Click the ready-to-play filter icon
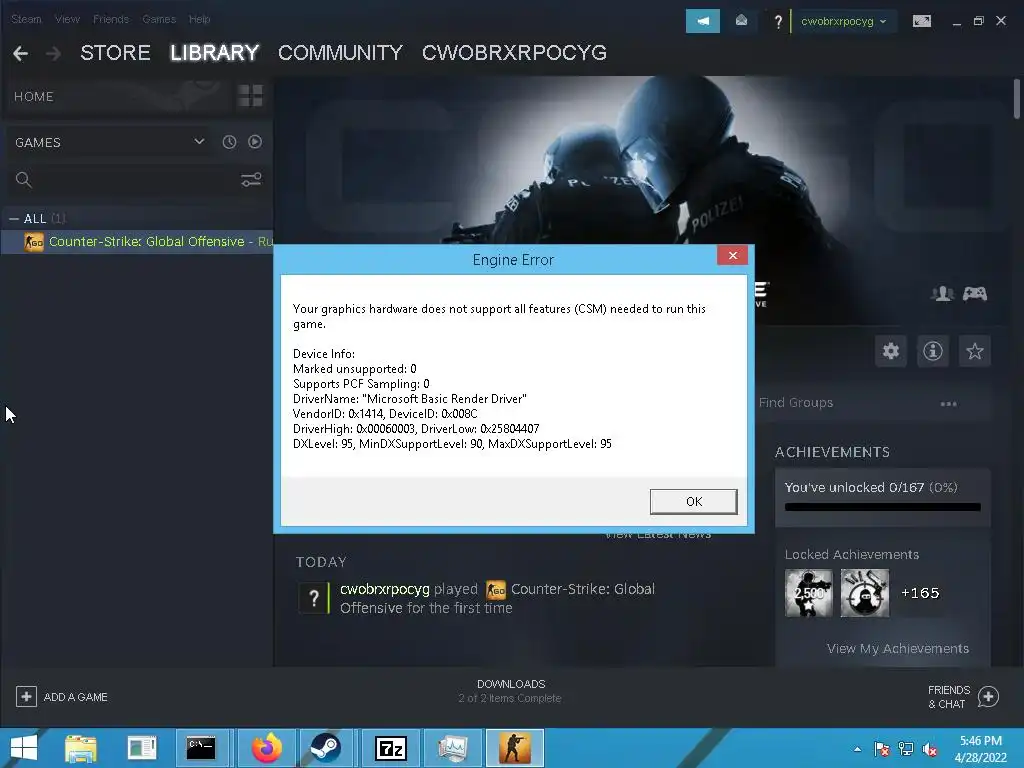This screenshot has height=768, width=1024. pos(255,142)
